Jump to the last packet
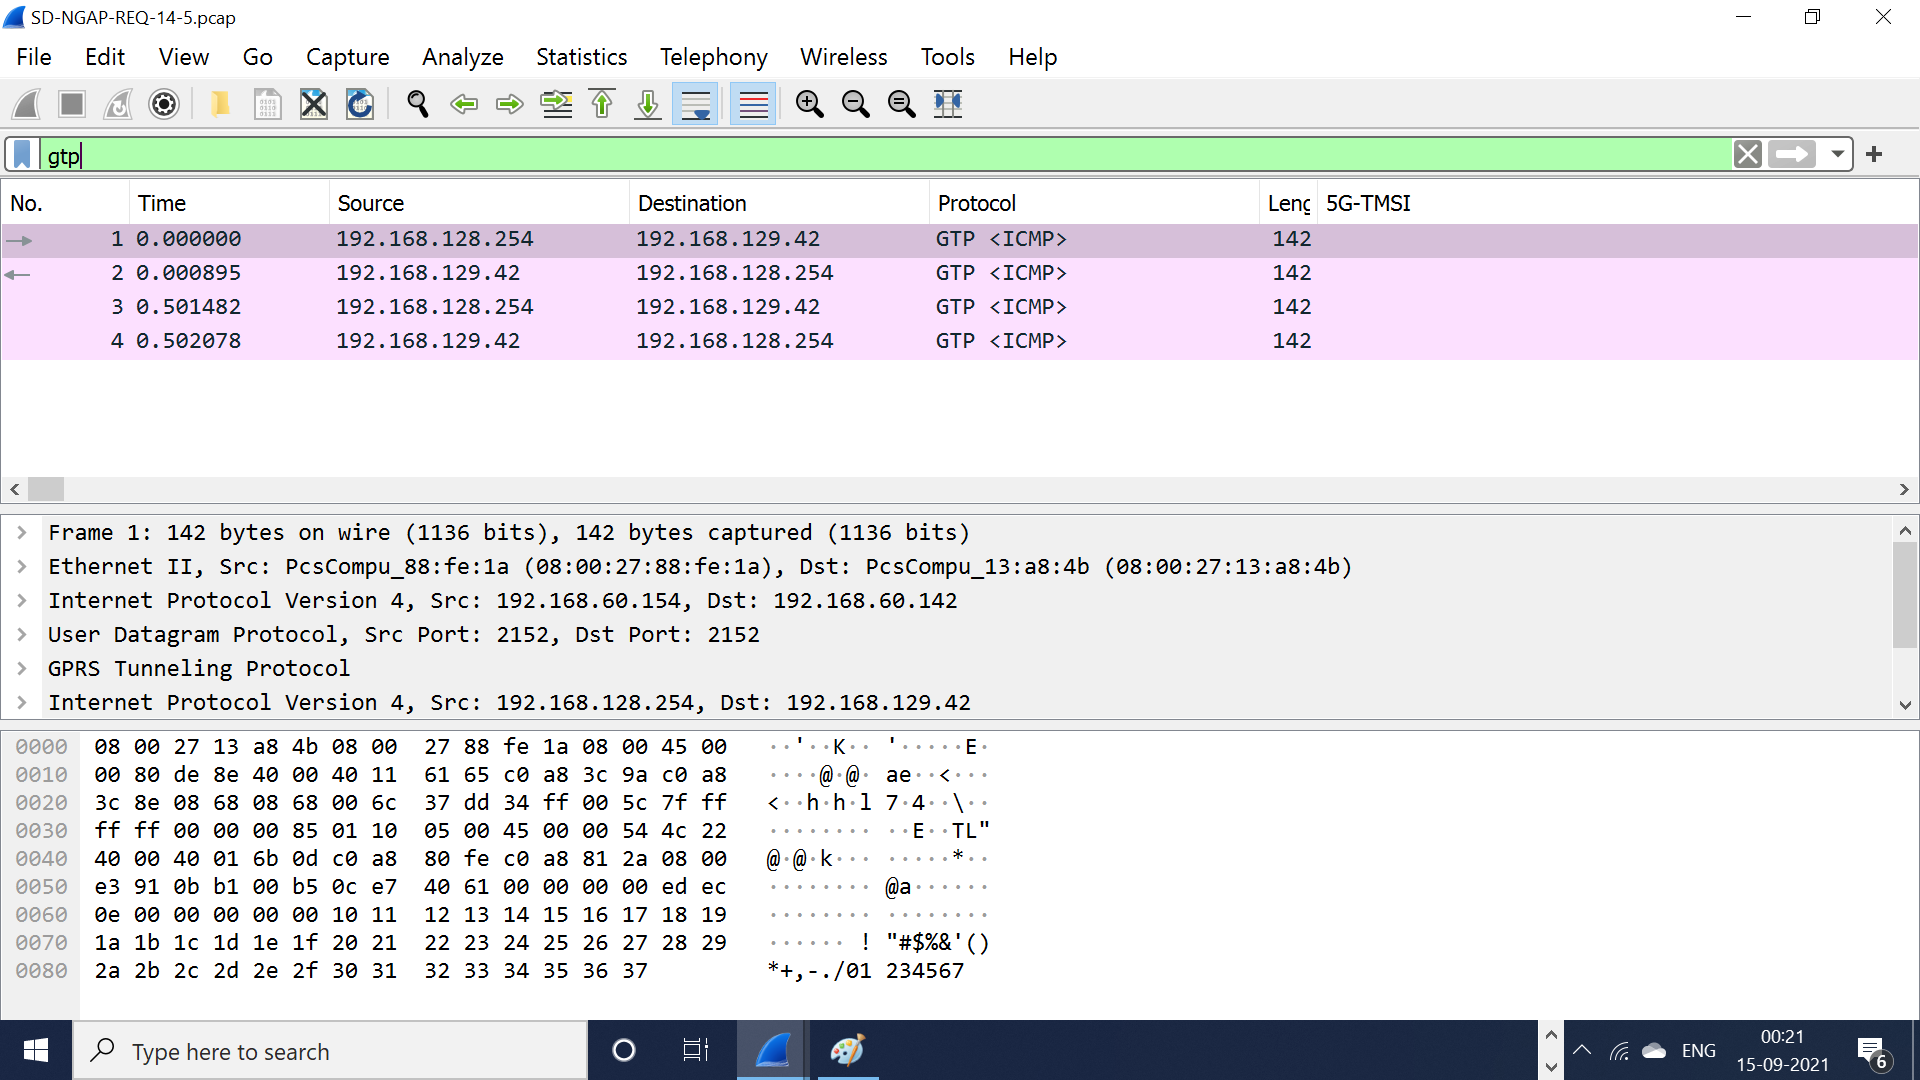Viewport: 1920px width, 1080px height. [x=647, y=104]
